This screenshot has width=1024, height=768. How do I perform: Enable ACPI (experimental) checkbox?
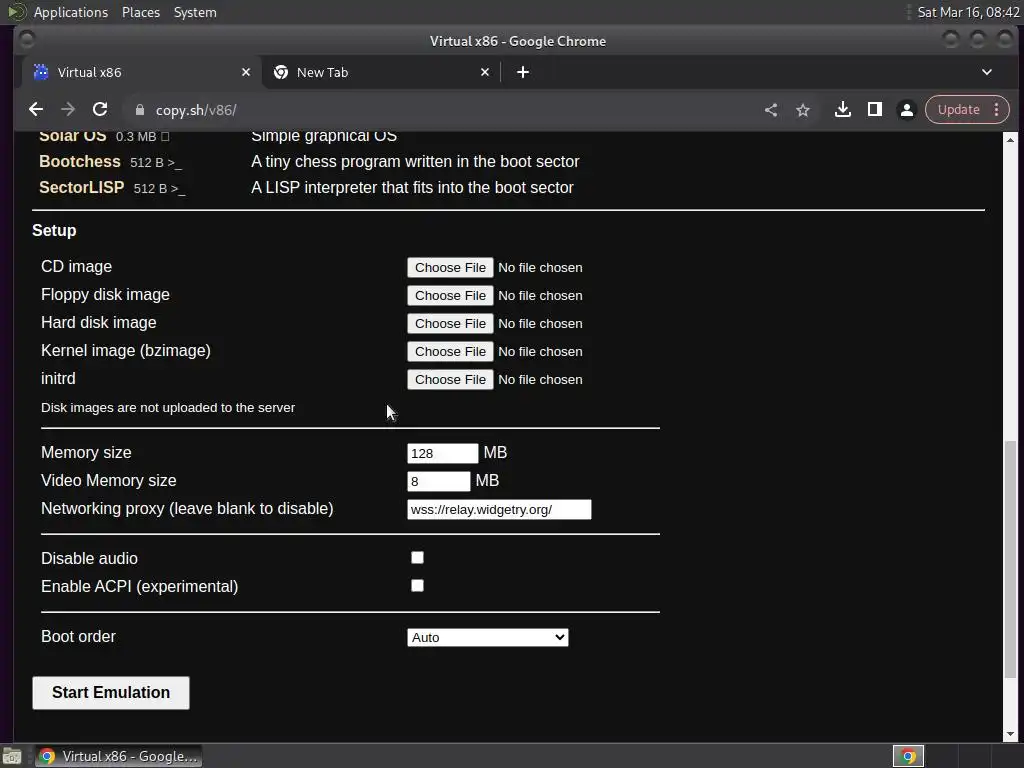pyautogui.click(x=417, y=585)
